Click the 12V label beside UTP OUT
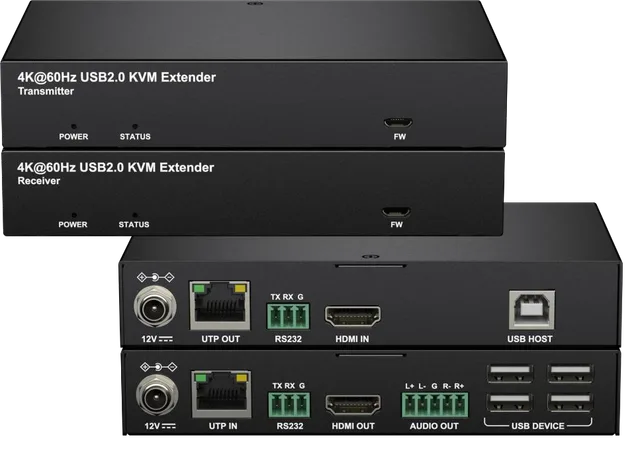 tap(157, 339)
